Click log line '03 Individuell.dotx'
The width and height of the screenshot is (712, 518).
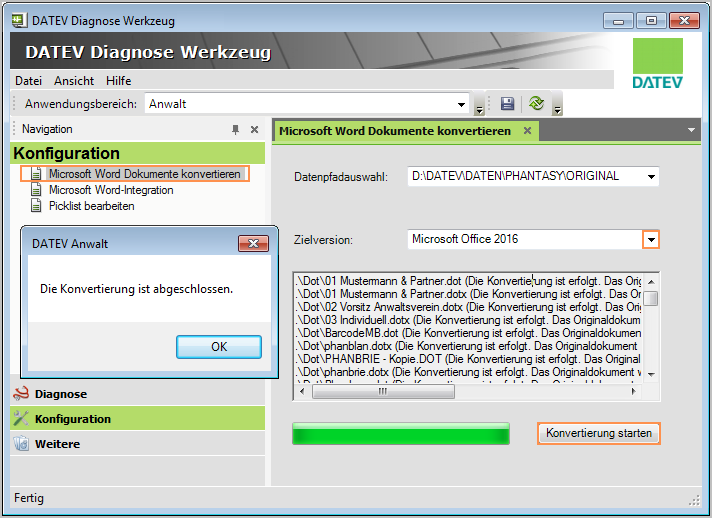[469, 320]
